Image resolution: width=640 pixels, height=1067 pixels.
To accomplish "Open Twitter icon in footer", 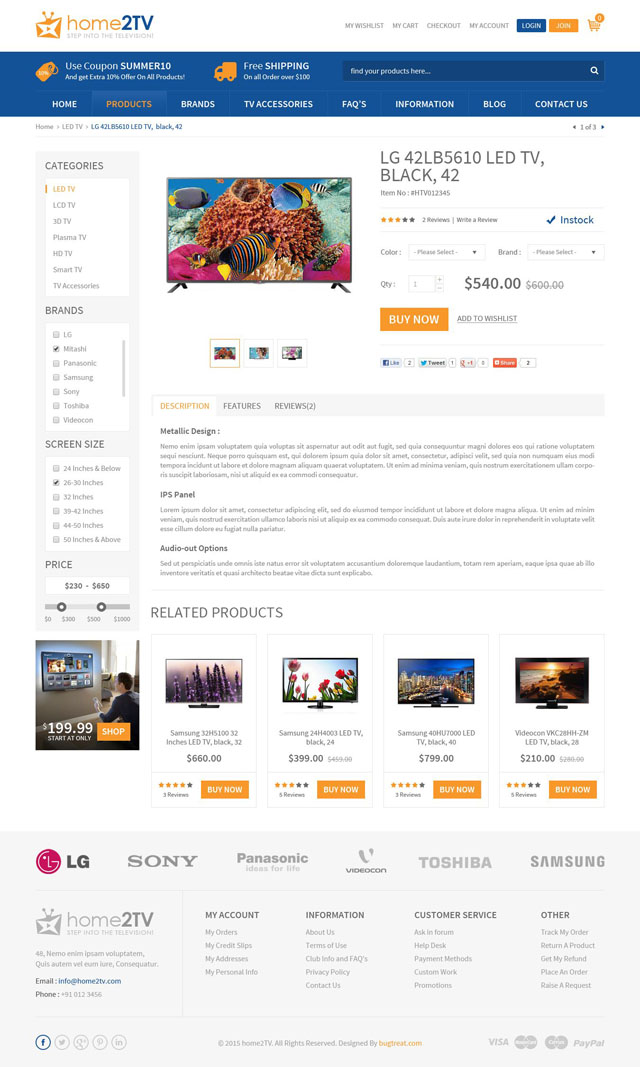I will tap(62, 1042).
